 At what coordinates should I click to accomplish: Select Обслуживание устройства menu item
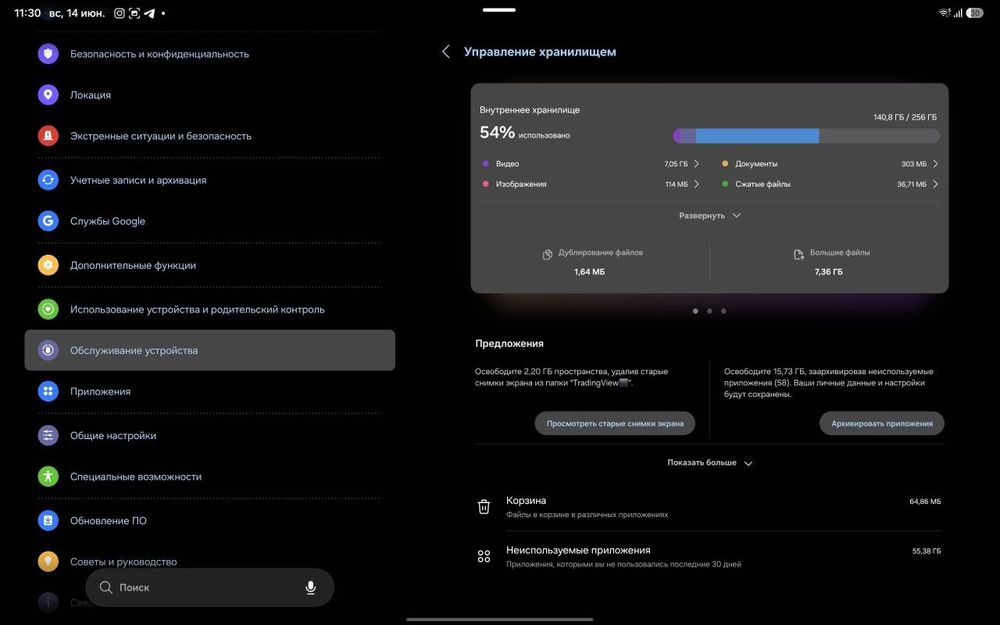(x=210, y=350)
